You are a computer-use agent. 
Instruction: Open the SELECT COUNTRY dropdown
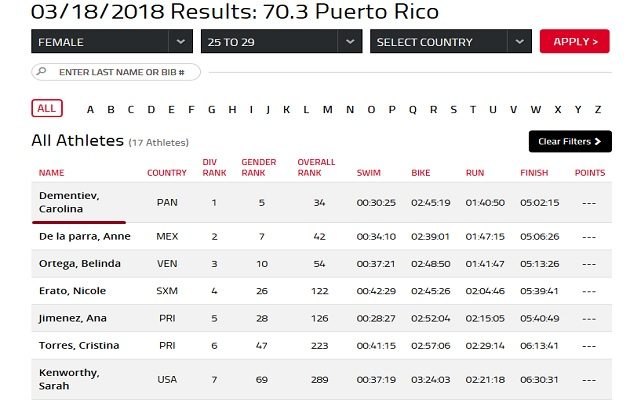click(450, 42)
